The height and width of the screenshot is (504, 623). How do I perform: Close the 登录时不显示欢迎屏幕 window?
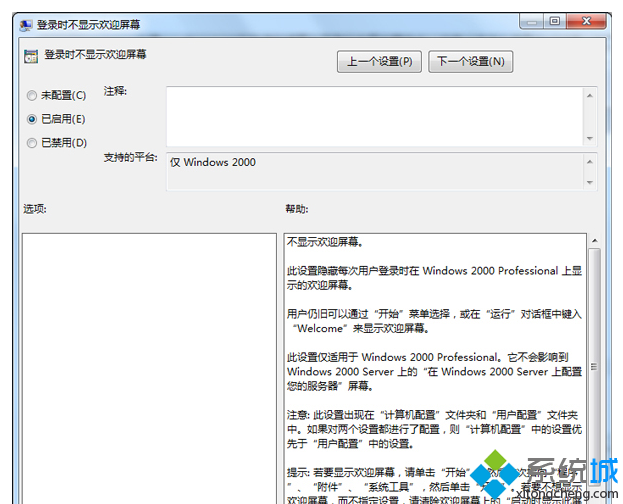coord(586,21)
